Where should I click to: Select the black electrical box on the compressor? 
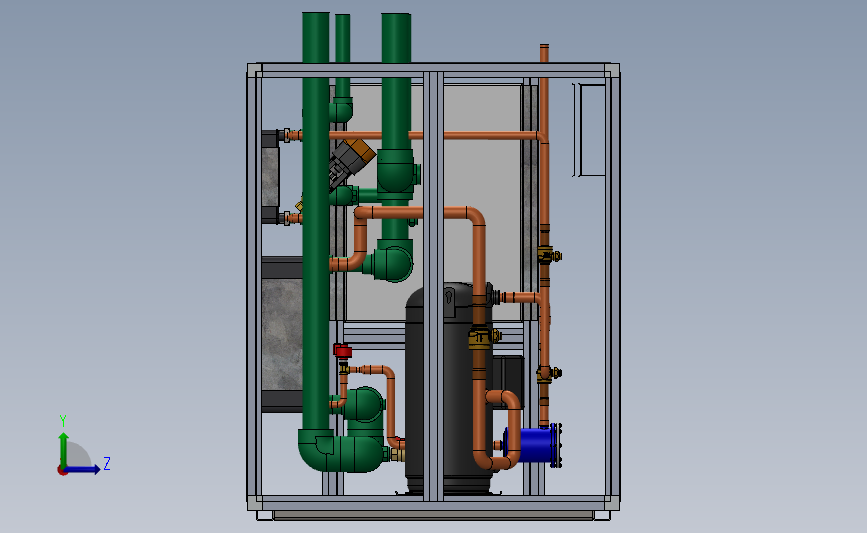point(508,382)
